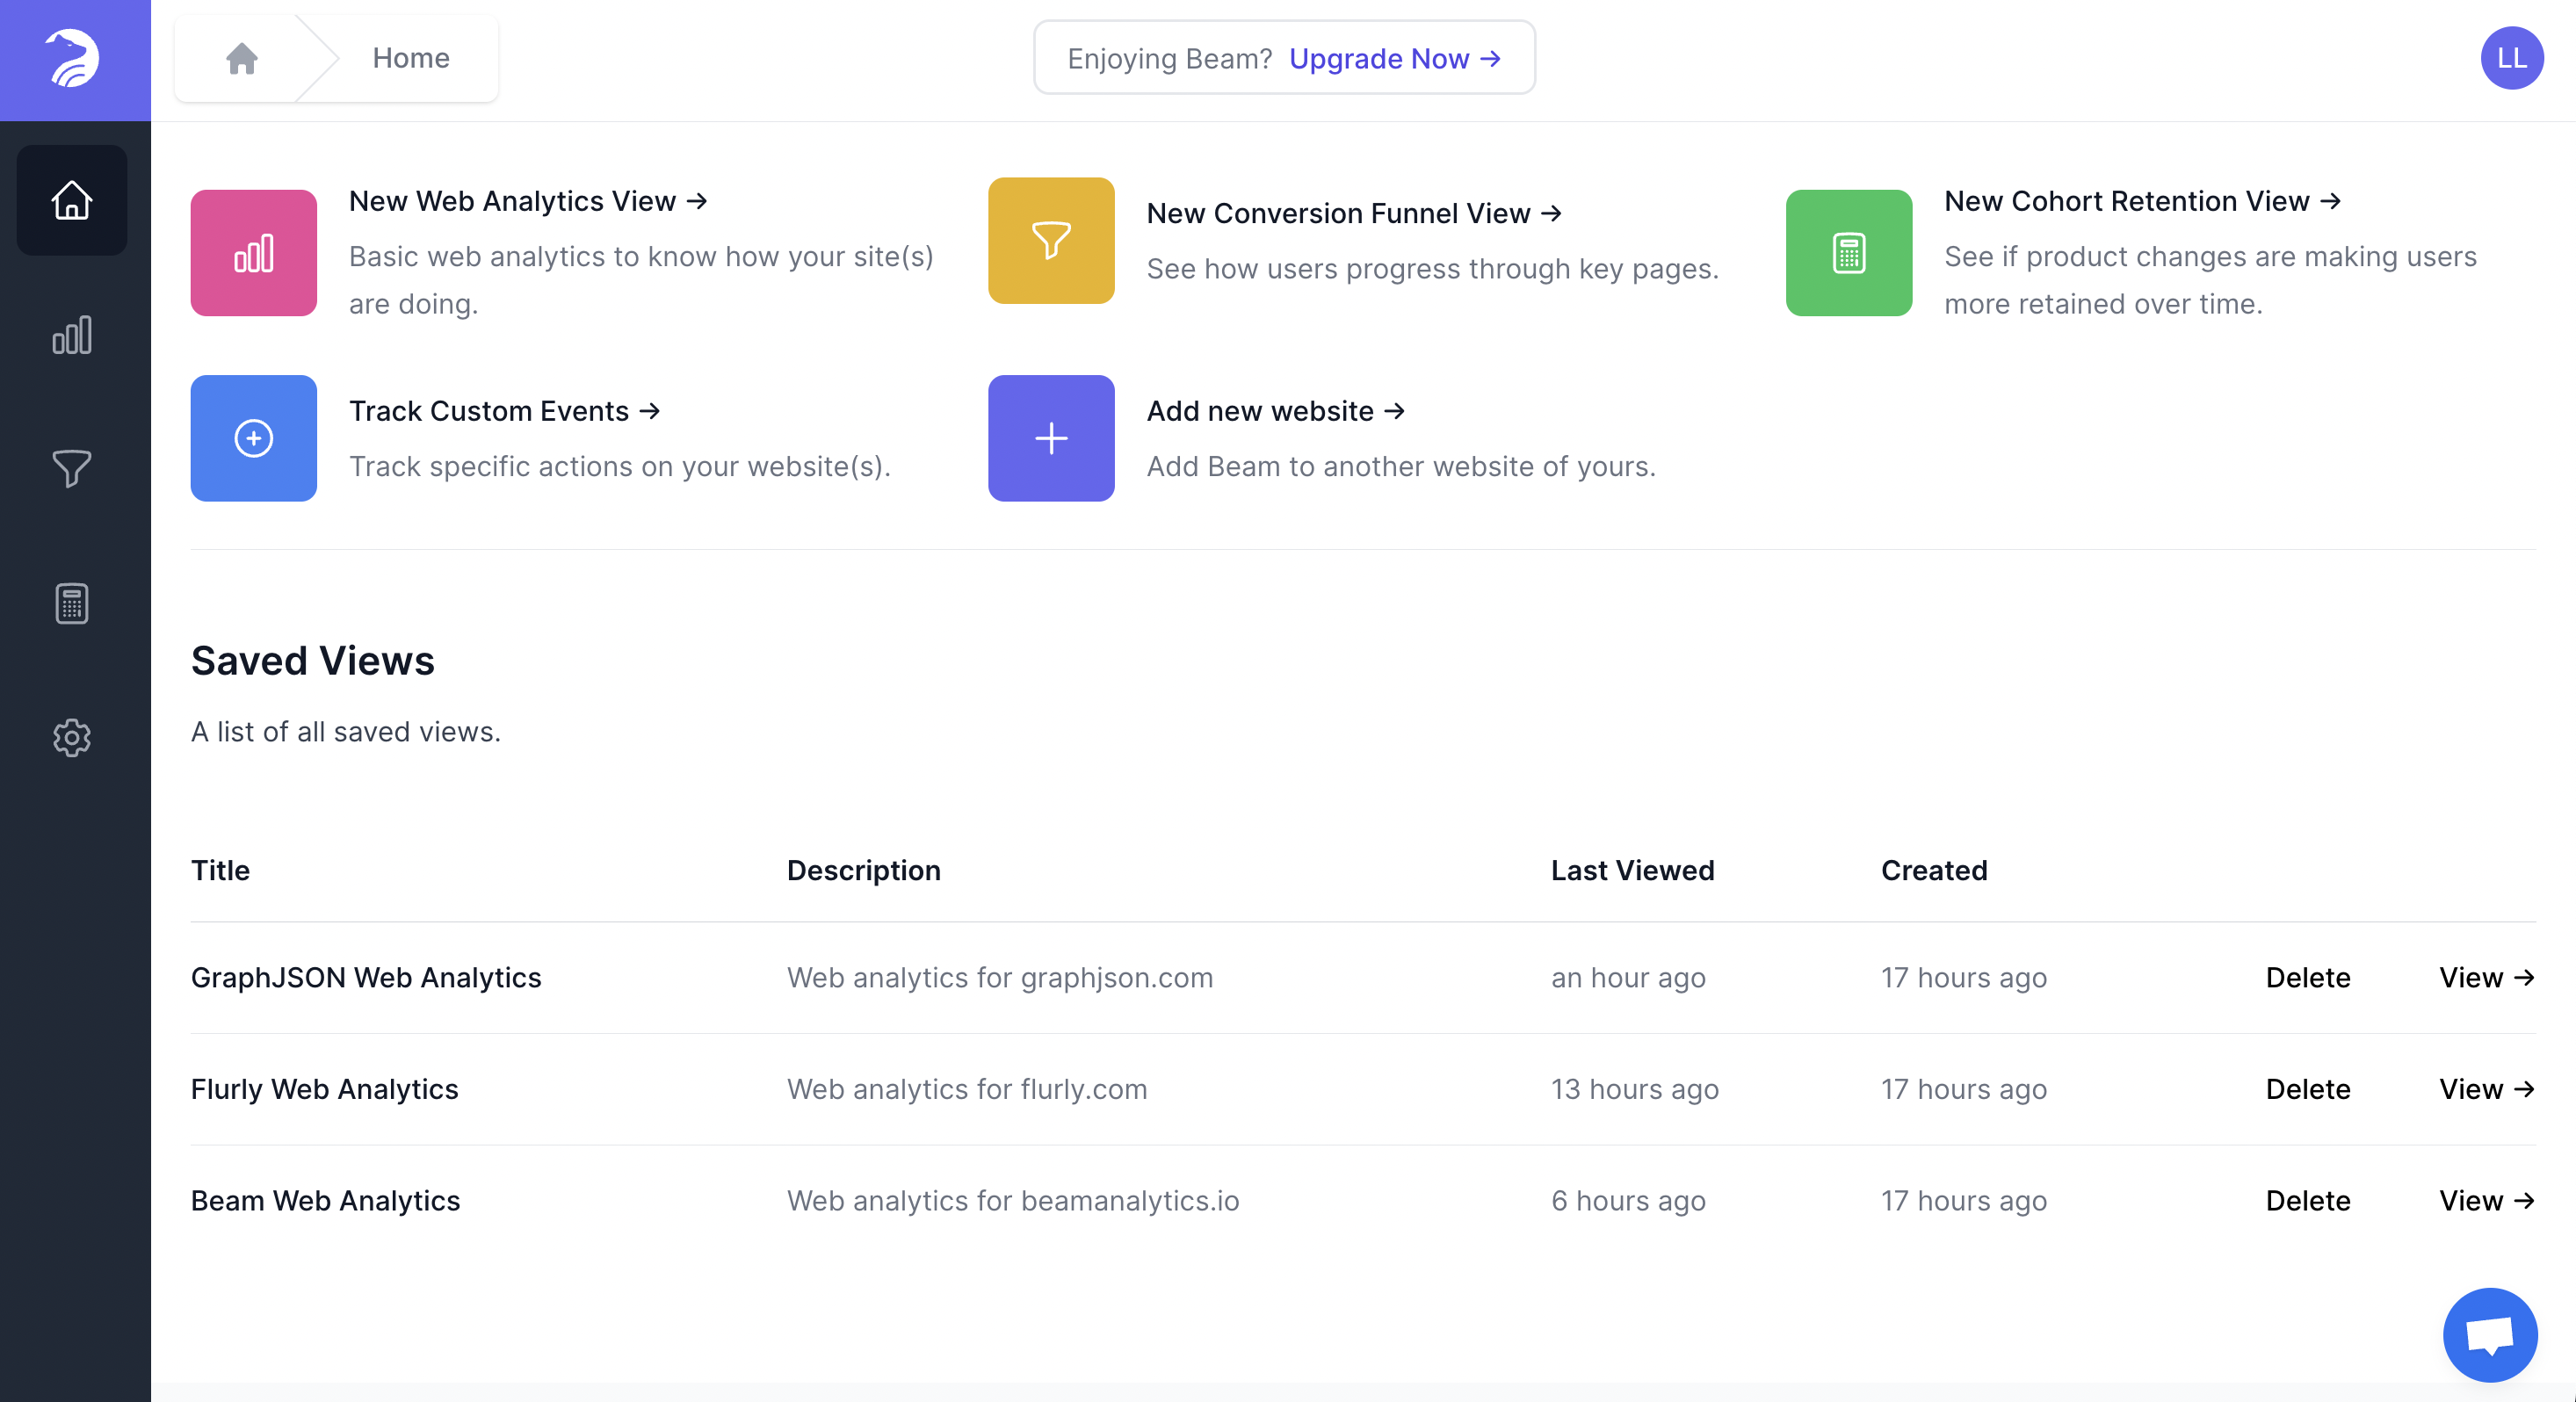Click '6 hours ago' last viewed cell

(x=1628, y=1200)
